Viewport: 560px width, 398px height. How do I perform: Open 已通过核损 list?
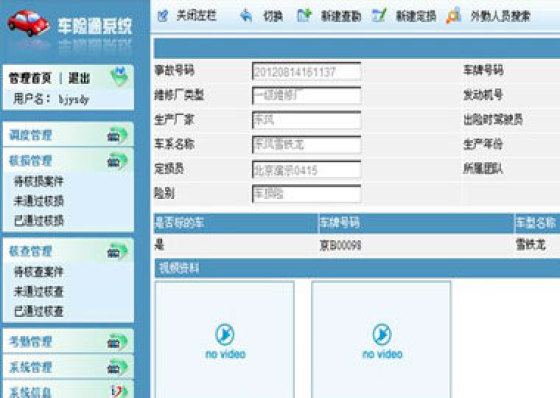[39, 221]
